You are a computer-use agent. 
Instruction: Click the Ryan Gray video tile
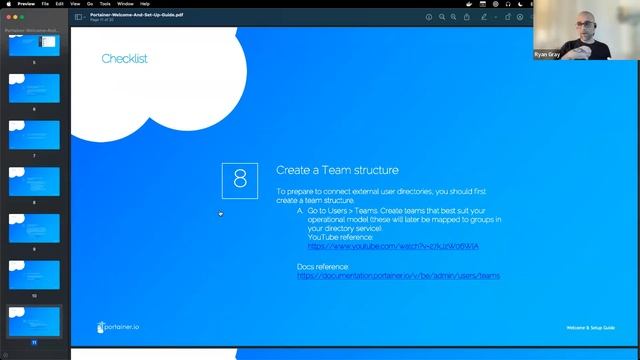click(586, 30)
